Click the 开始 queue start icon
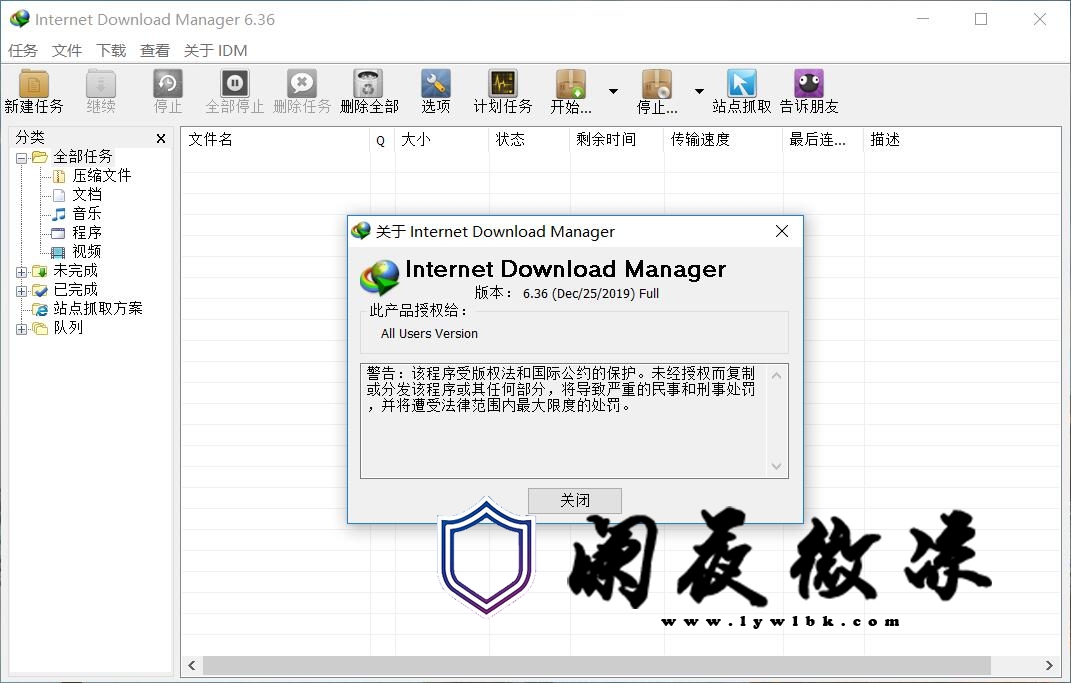Viewport: 1071px width, 683px height. coord(571,84)
